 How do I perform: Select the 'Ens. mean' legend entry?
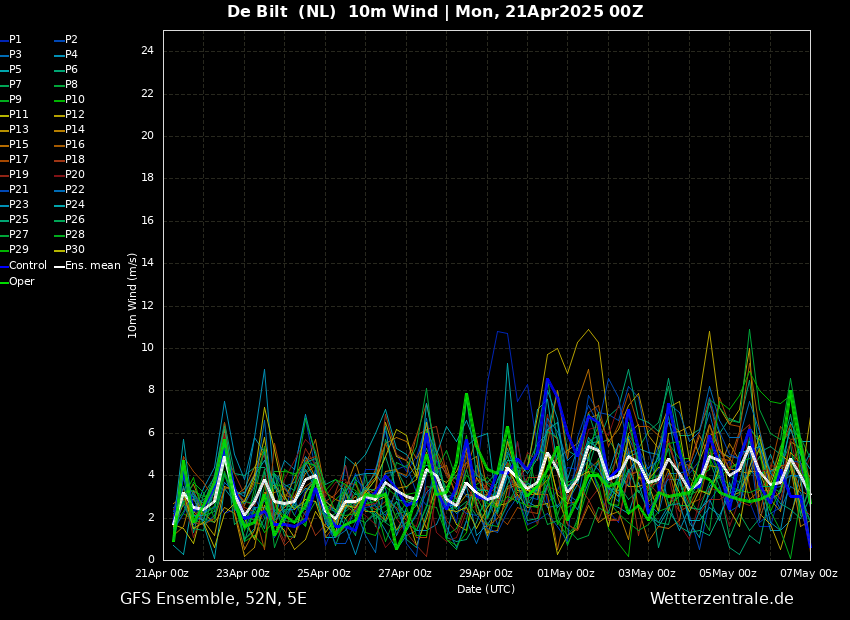click(x=92, y=266)
